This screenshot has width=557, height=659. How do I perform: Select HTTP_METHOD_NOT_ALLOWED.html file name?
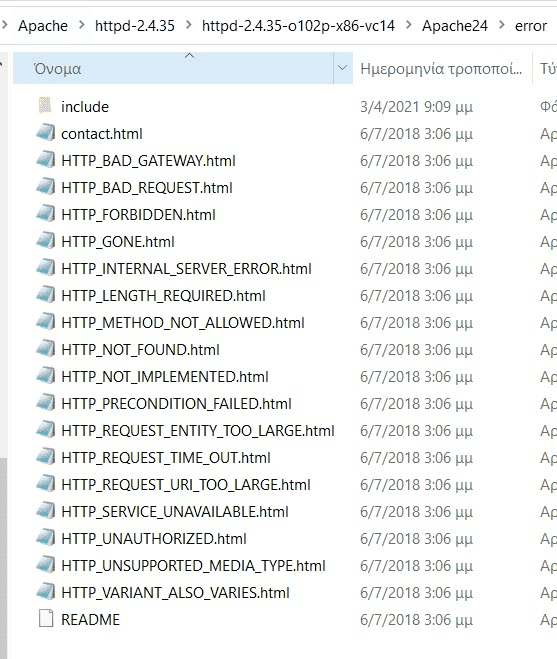click(x=183, y=323)
